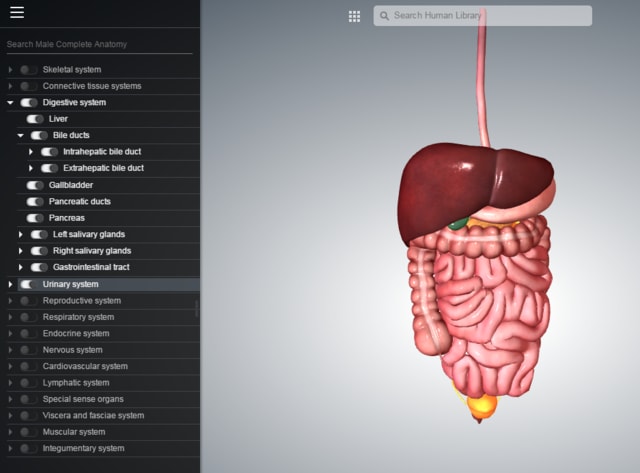Open the hamburger menu
This screenshot has height=473, width=640.
pyautogui.click(x=17, y=13)
